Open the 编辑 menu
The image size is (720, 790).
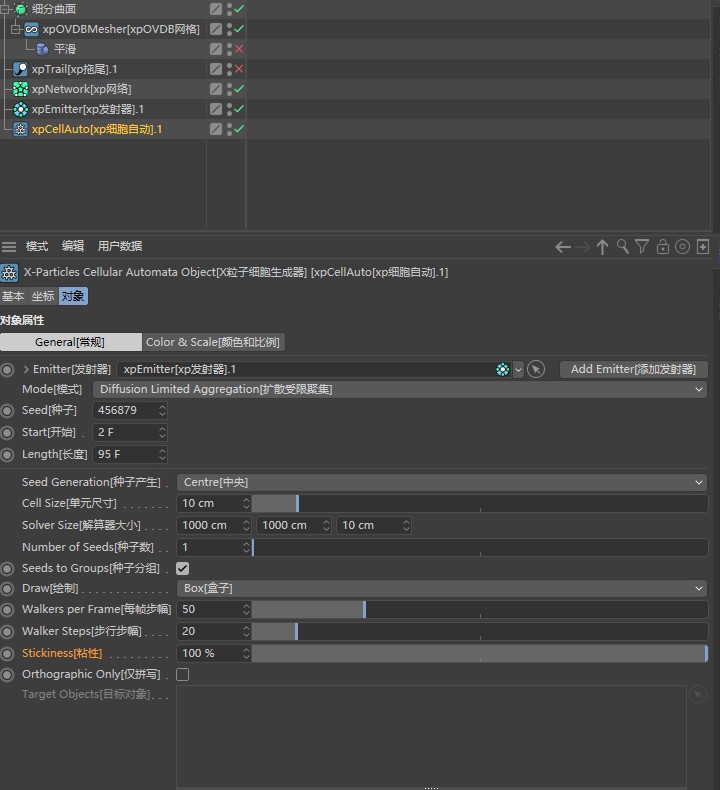tap(73, 246)
